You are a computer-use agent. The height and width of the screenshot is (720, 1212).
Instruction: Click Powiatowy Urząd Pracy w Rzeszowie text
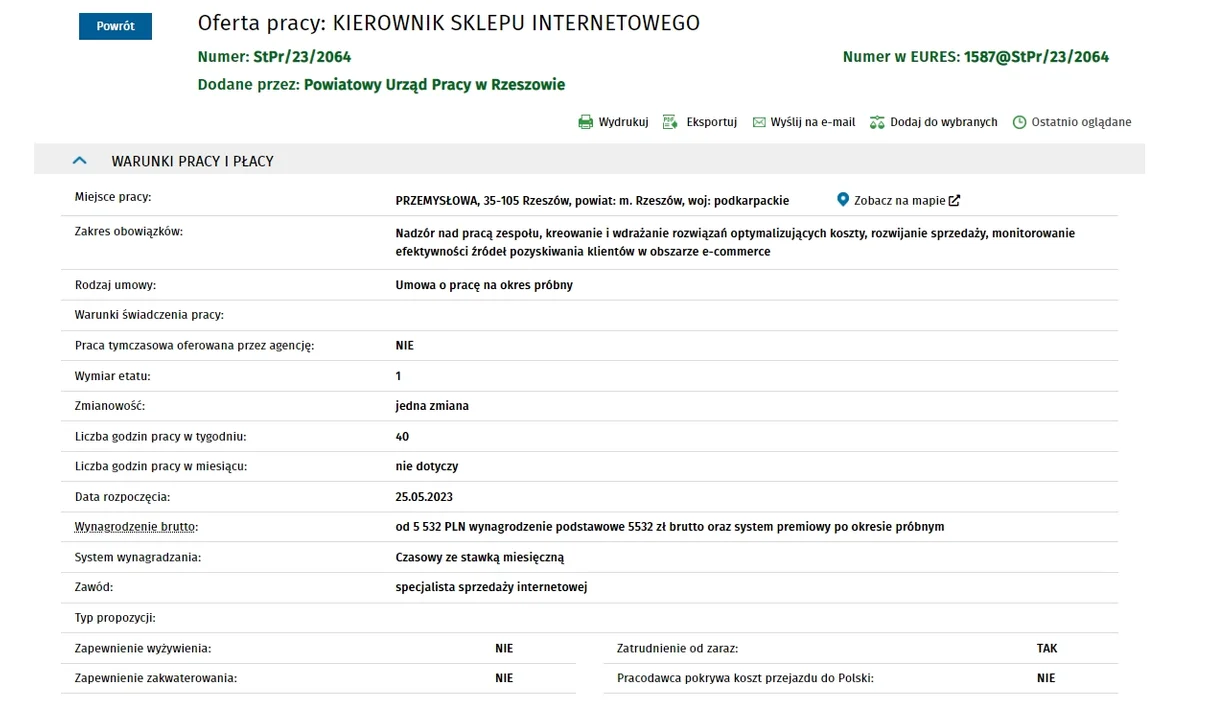434,85
